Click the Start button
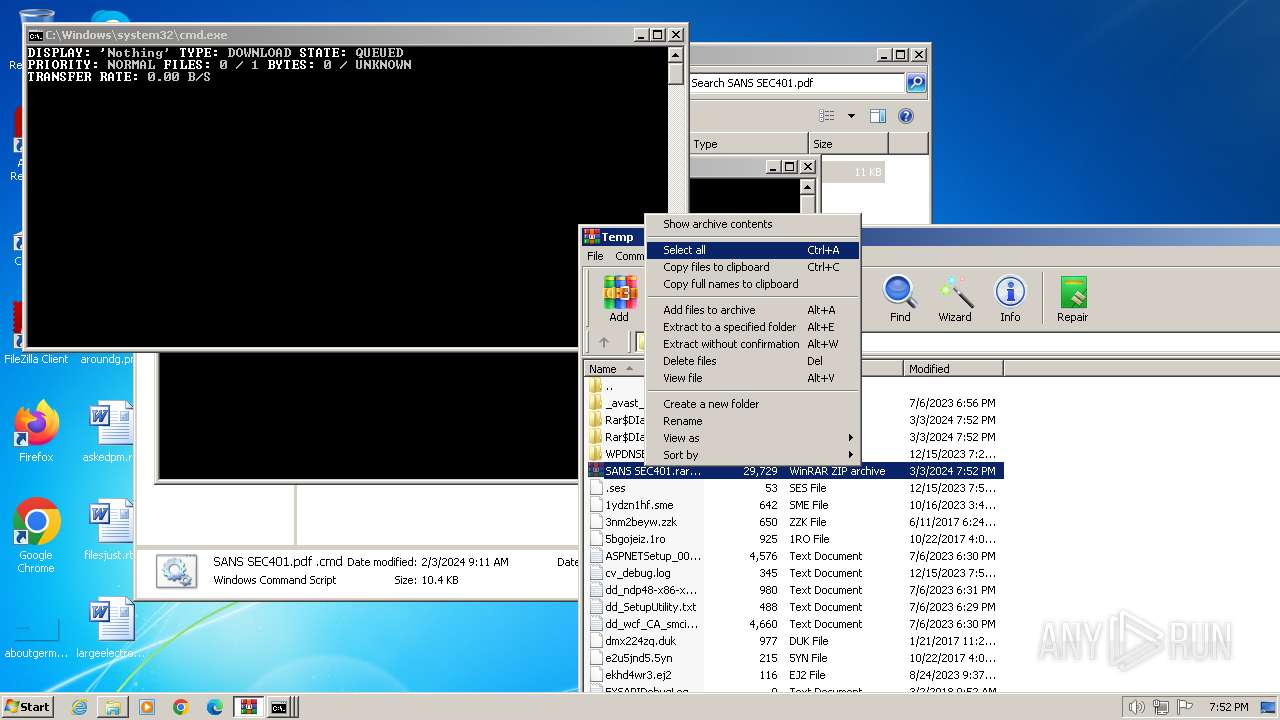1280x720 pixels. (28, 707)
